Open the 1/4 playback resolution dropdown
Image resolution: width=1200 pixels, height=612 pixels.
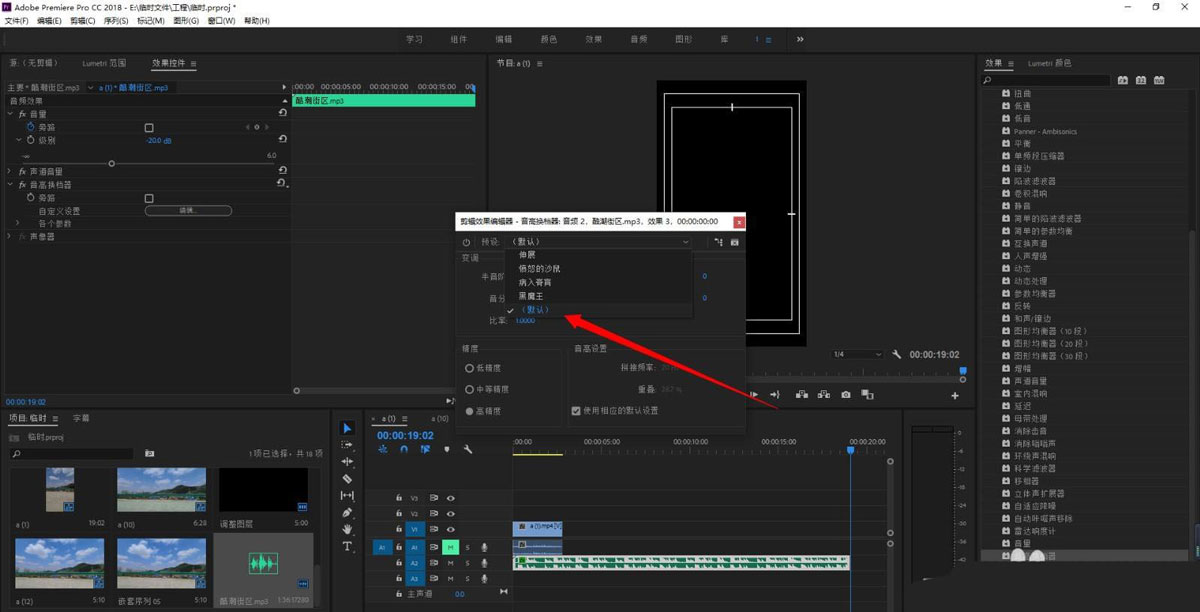(858, 354)
